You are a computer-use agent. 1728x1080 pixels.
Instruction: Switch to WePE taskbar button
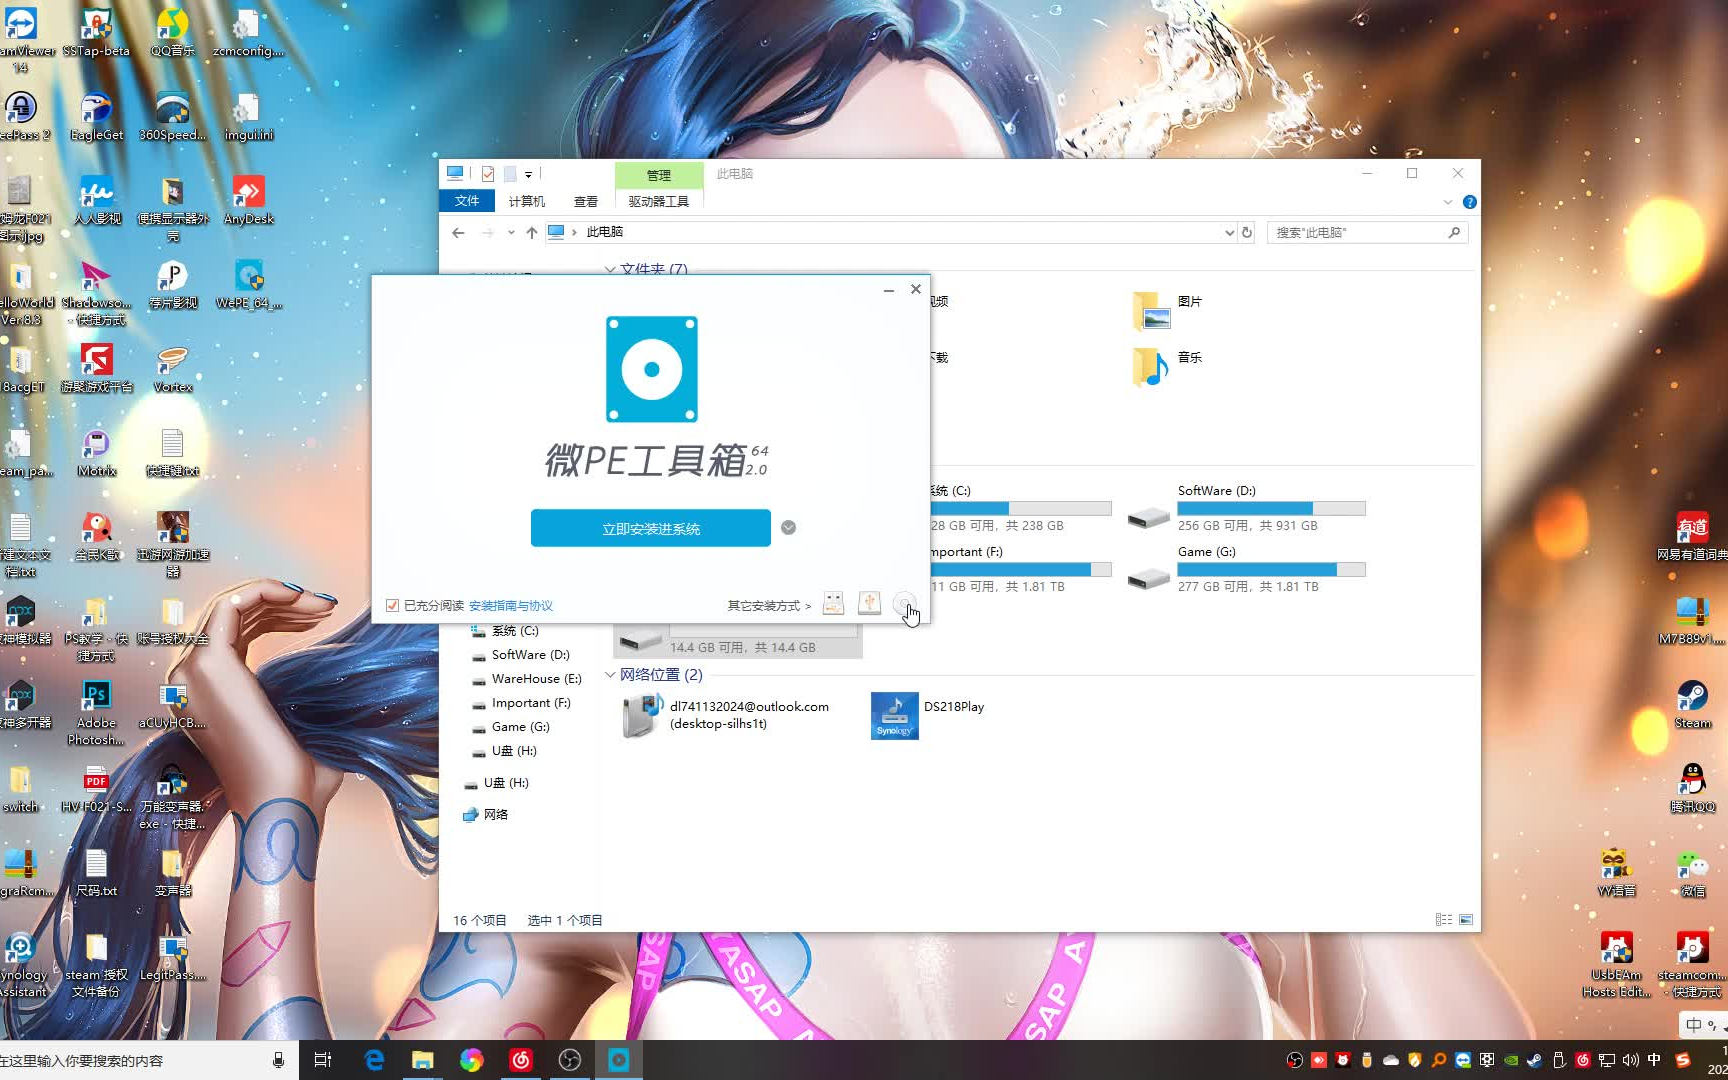(619, 1060)
